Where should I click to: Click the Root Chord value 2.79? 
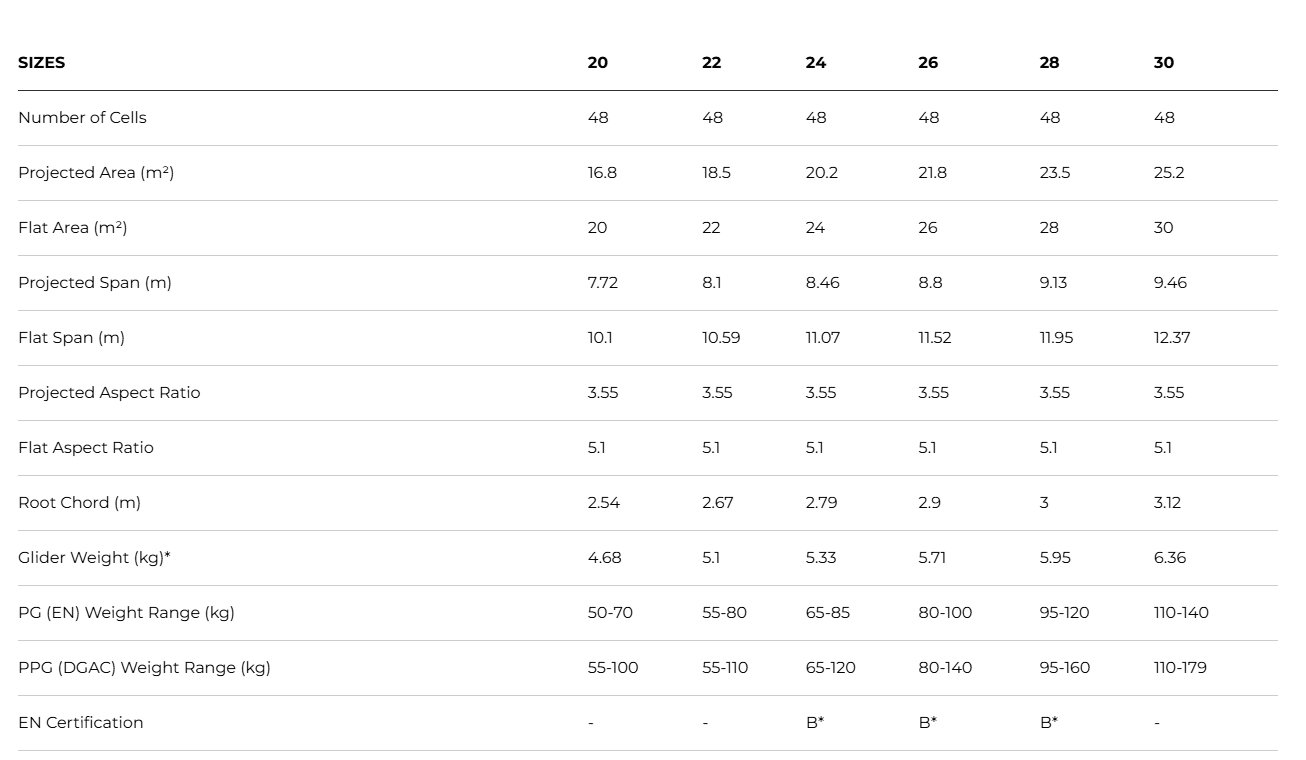tap(821, 502)
